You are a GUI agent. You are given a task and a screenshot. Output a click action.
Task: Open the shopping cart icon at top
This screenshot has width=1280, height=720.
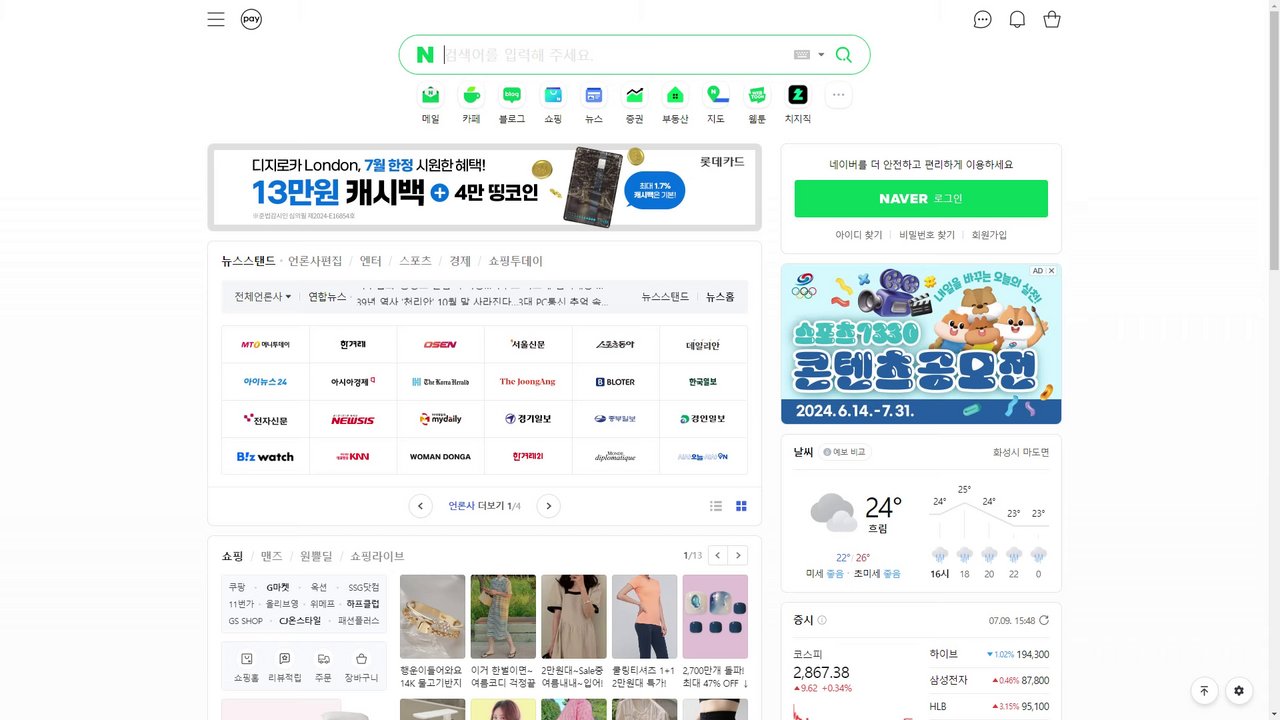click(x=1052, y=19)
